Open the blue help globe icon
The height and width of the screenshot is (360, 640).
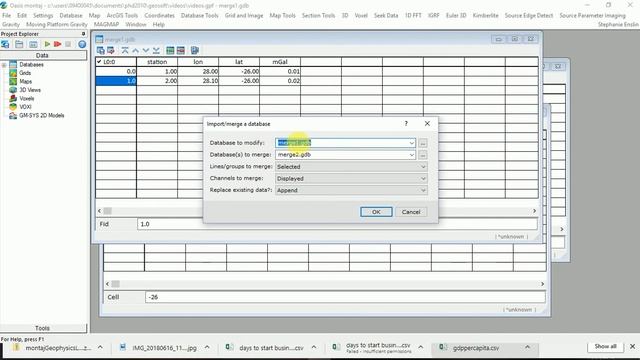pyautogui.click(x=82, y=44)
